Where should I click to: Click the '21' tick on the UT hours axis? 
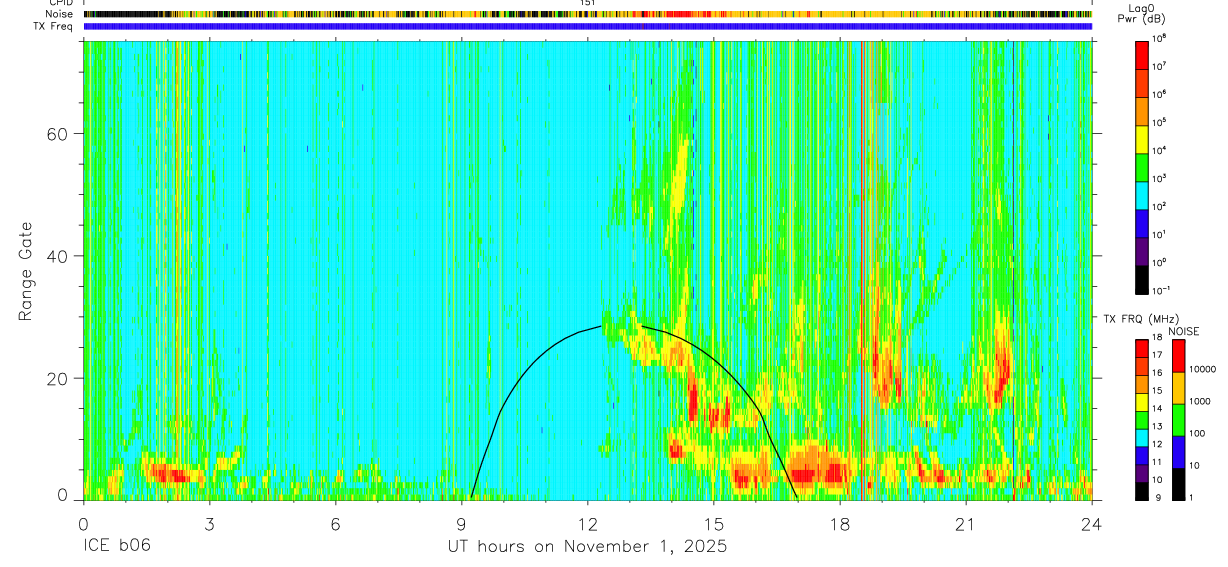966,525
